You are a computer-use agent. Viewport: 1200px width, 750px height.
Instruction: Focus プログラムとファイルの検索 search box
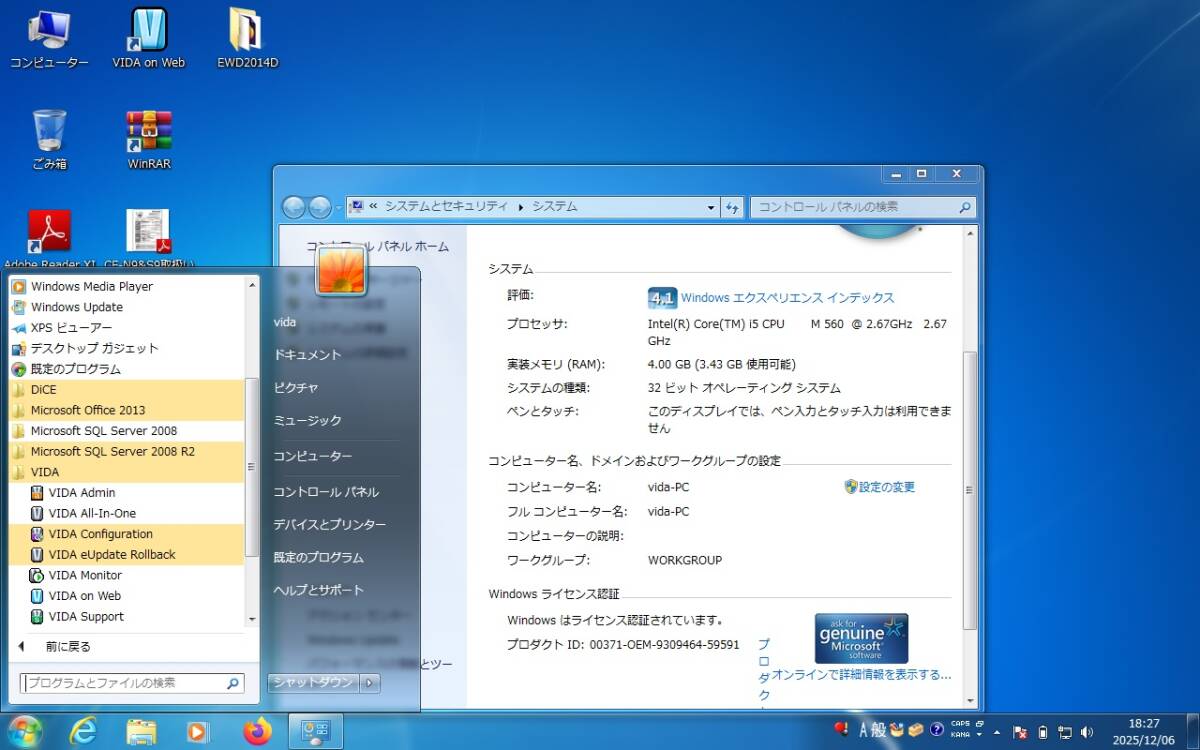tap(132, 683)
